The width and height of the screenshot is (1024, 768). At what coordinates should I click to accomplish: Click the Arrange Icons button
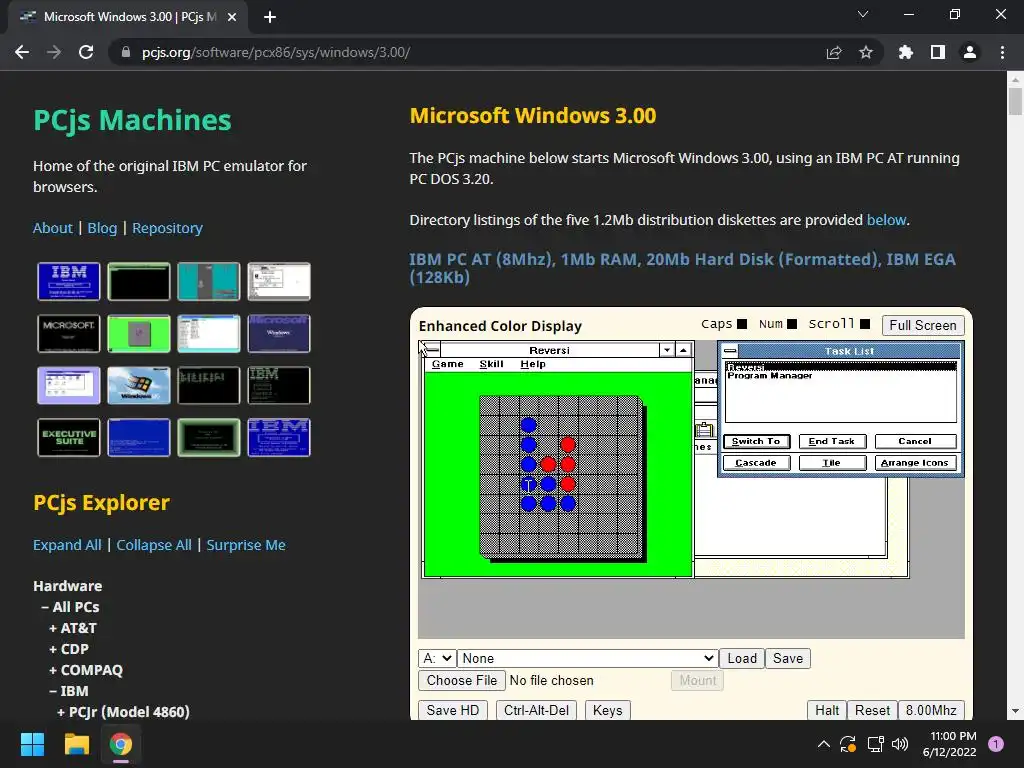point(915,463)
